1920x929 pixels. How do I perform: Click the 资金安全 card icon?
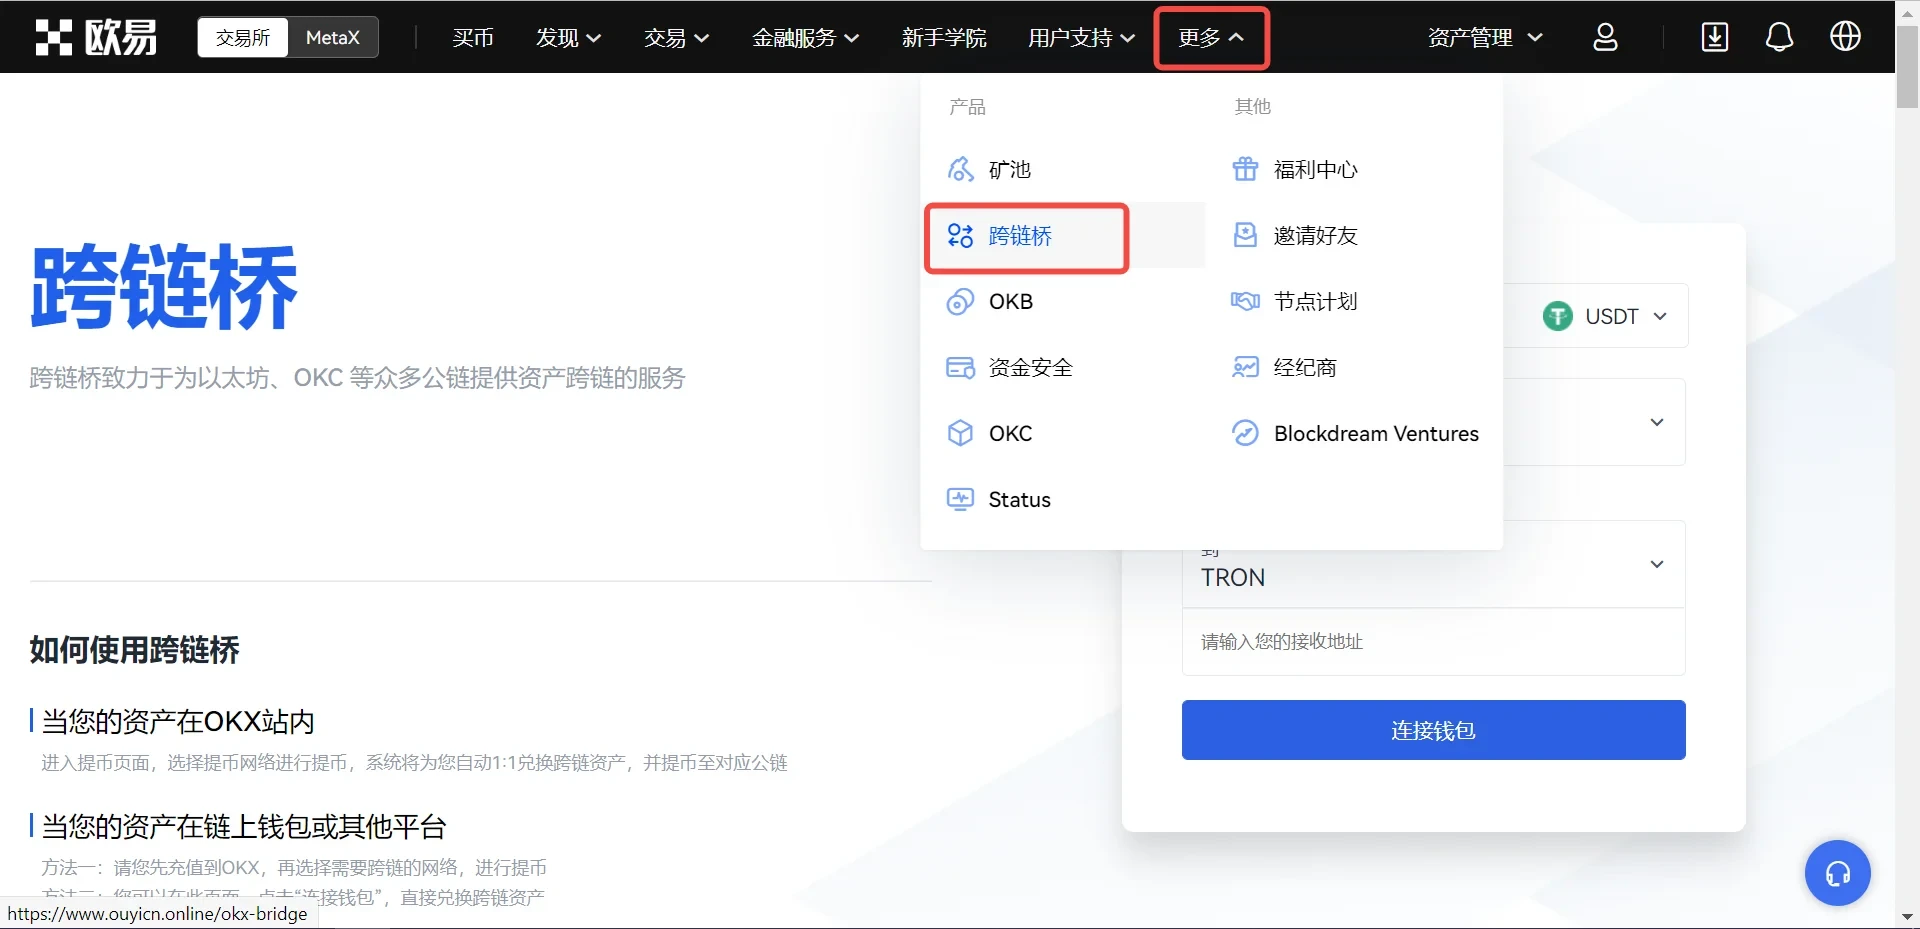coord(960,367)
